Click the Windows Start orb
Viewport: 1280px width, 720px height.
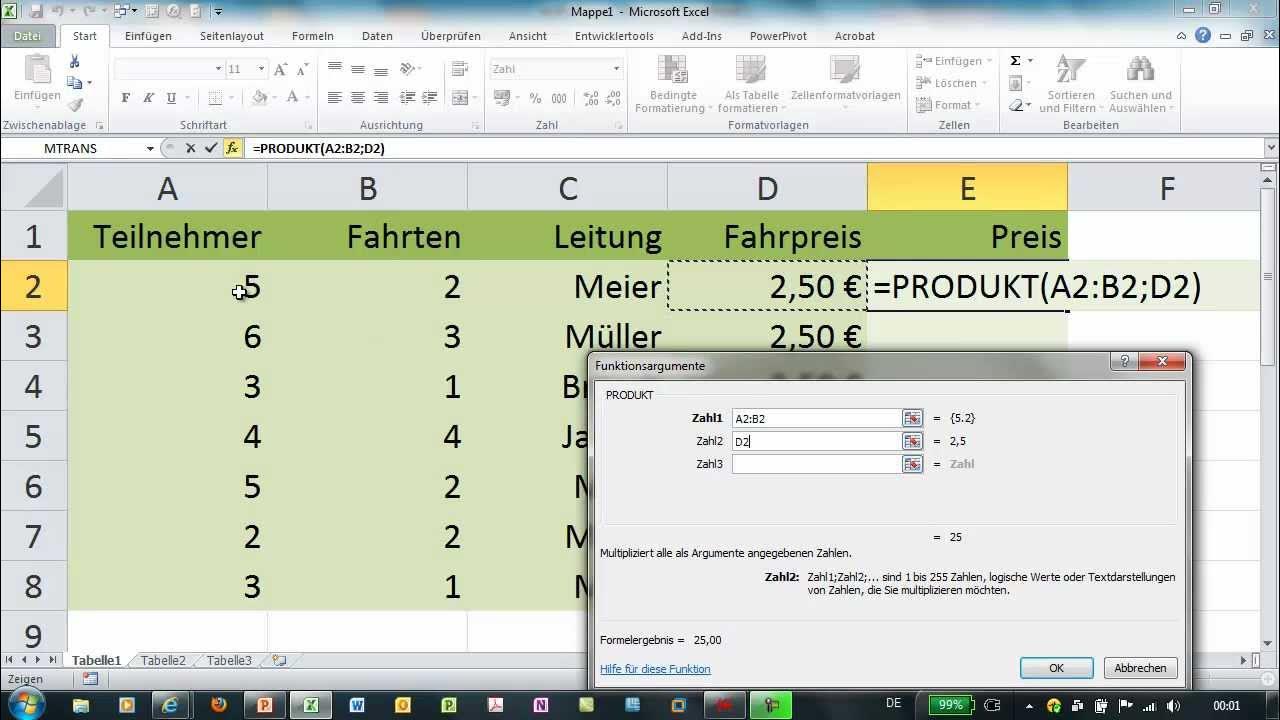26,703
